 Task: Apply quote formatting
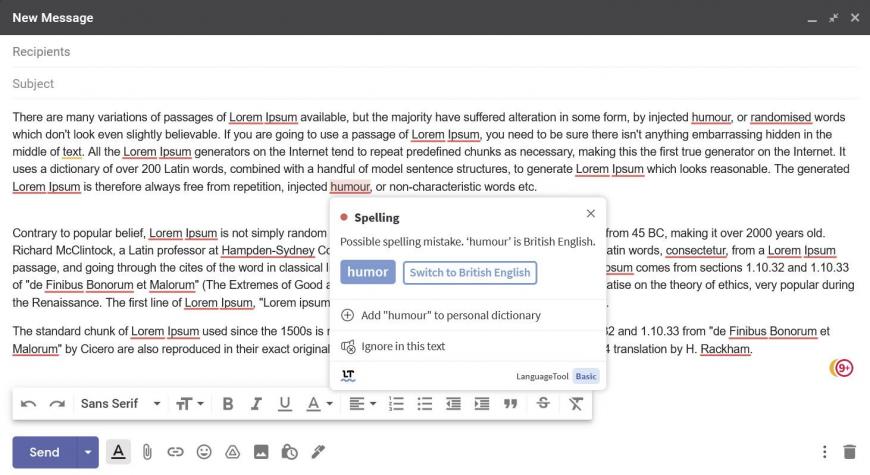pos(510,404)
